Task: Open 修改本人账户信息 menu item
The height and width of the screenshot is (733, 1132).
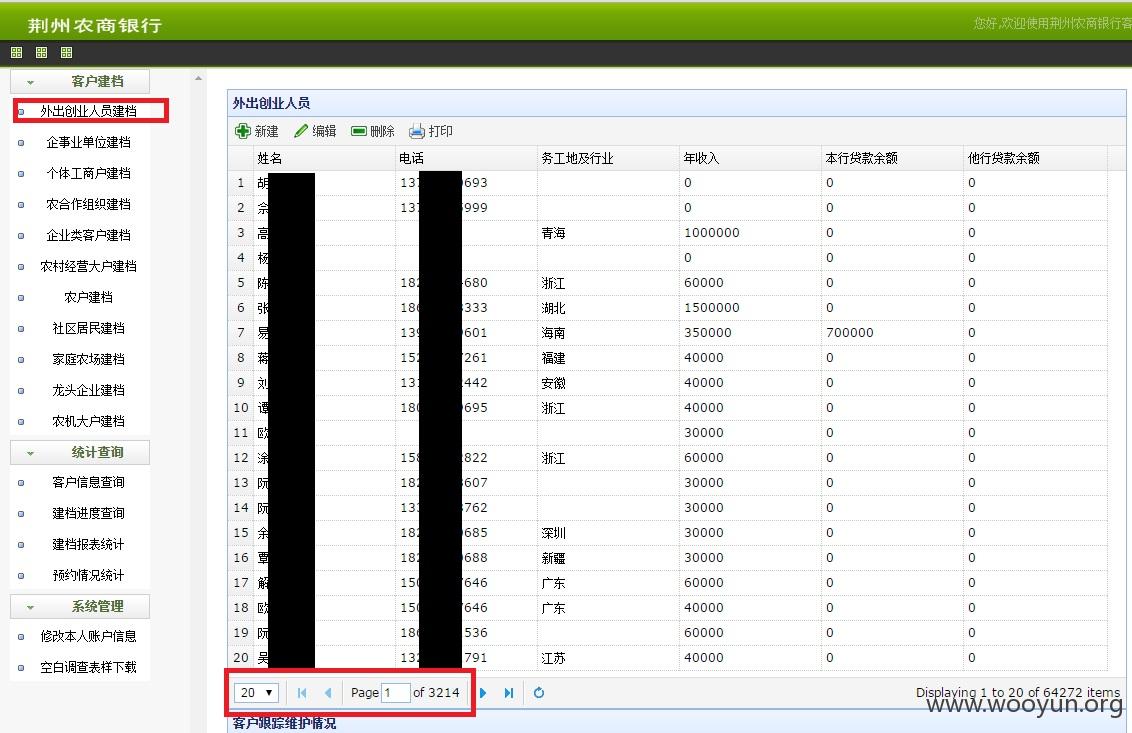Action: [x=88, y=636]
